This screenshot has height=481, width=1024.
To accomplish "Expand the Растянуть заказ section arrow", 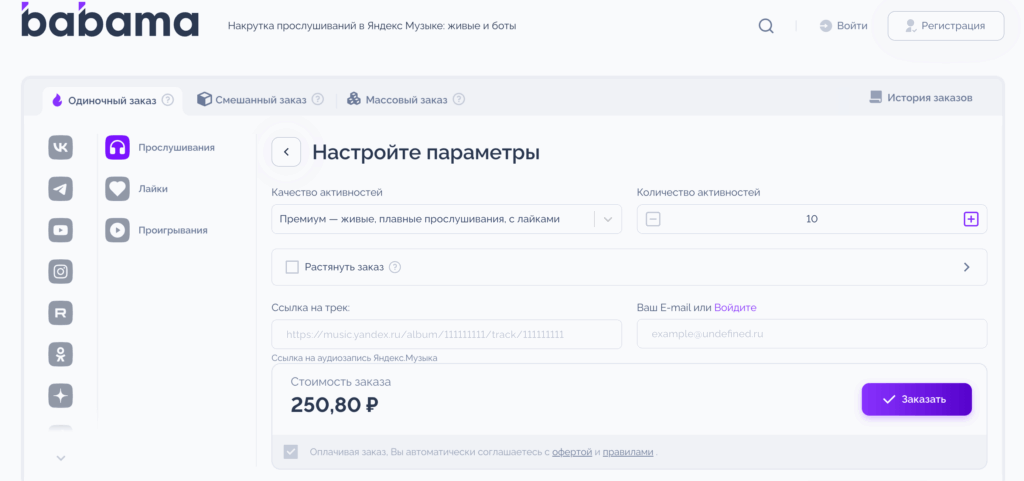I will (x=966, y=267).
